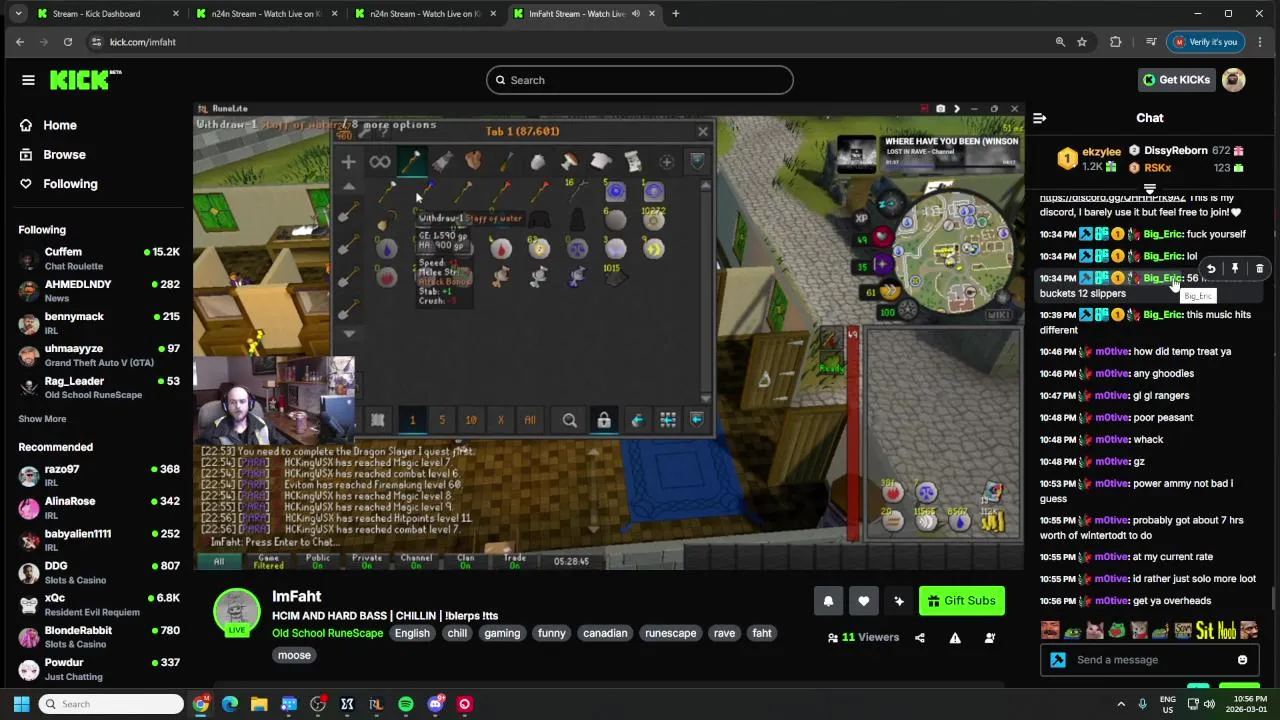Image resolution: width=1280 pixels, height=720 pixels.
Task: Delete the hovered Big_Eric message
Action: tap(1259, 268)
